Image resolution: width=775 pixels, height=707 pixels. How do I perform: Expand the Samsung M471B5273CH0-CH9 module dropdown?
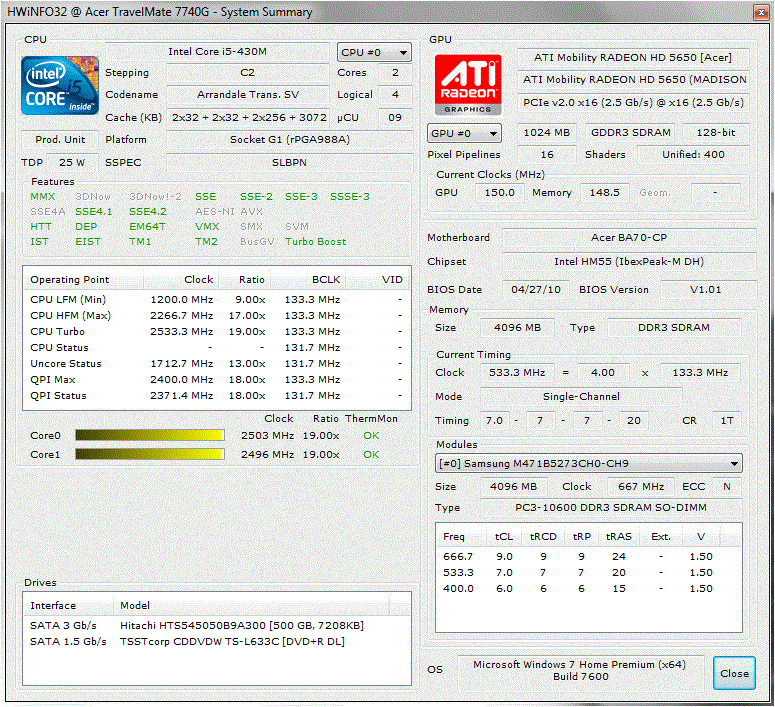pyautogui.click(x=588, y=464)
